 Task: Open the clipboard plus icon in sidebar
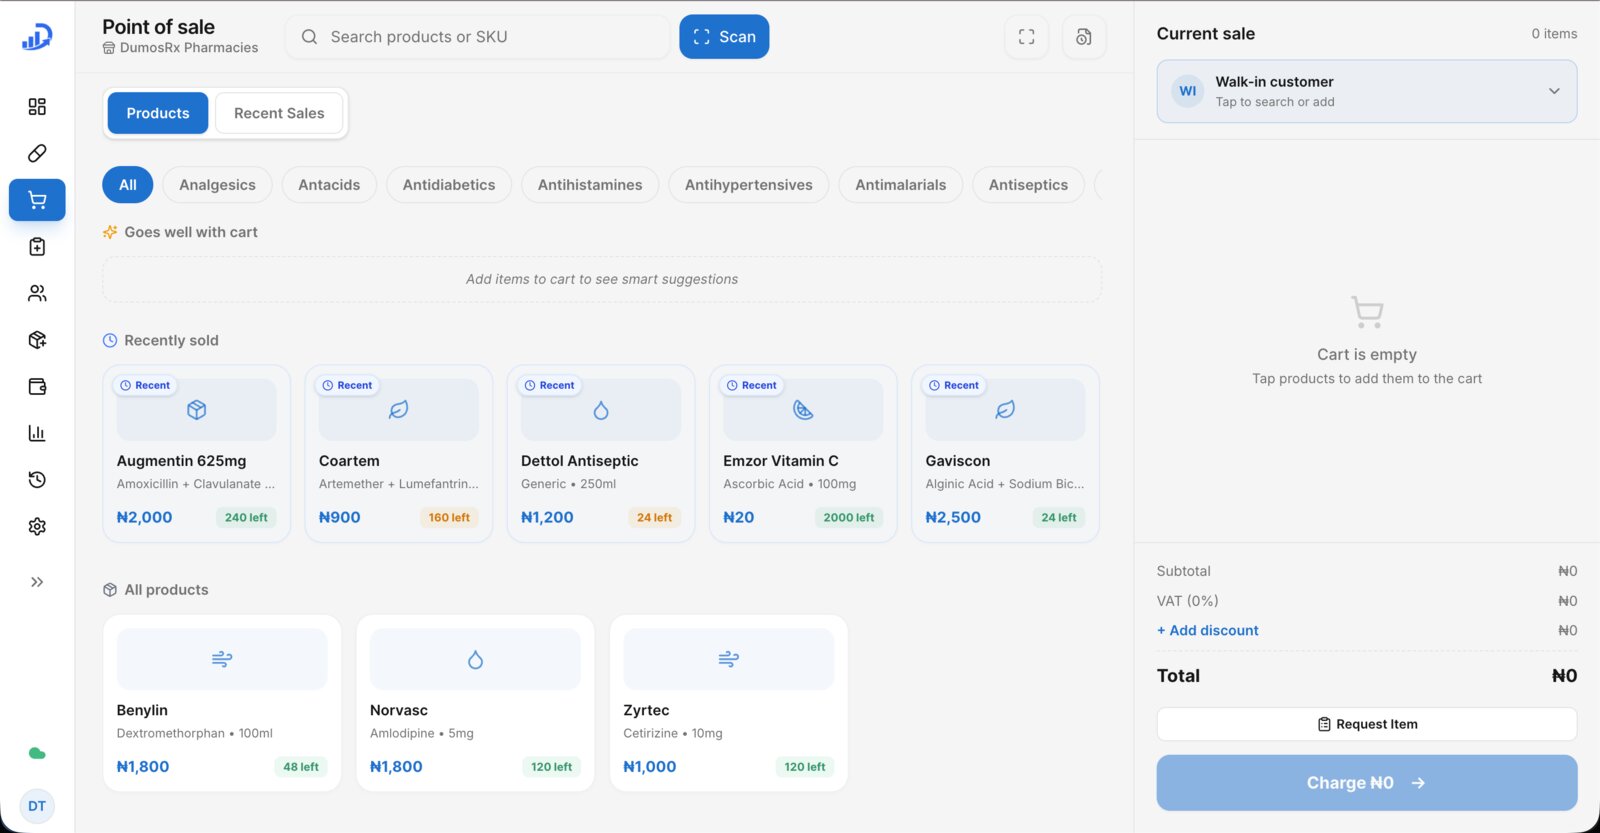click(x=37, y=247)
